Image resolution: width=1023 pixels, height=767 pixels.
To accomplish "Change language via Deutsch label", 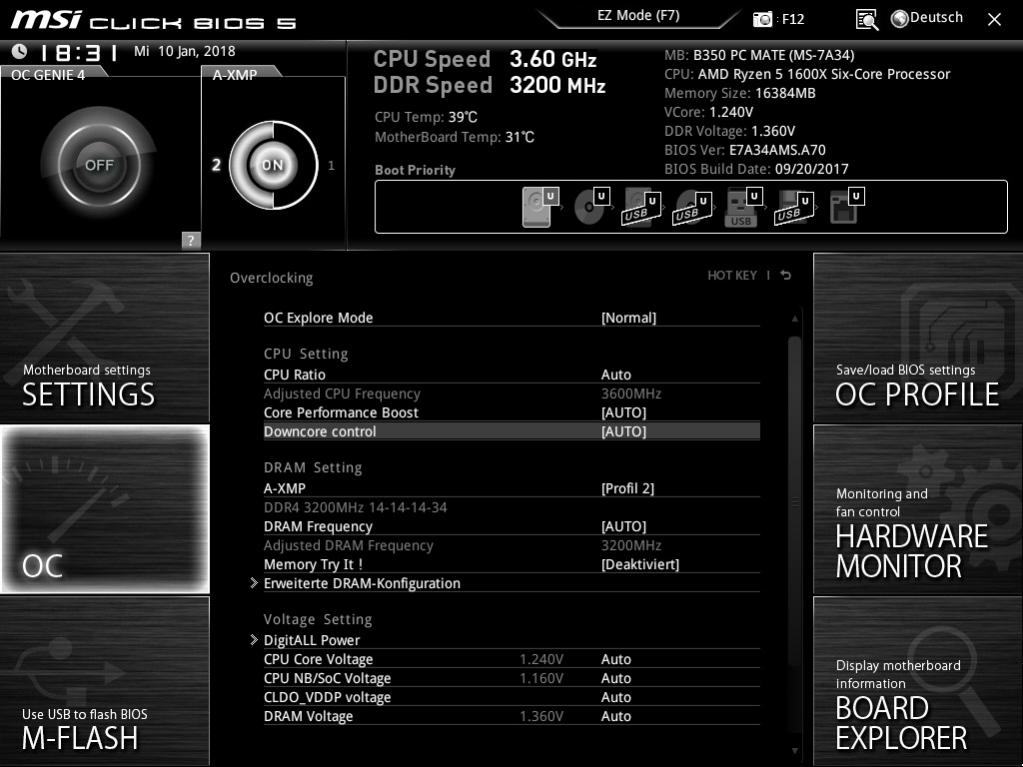I will tap(936, 18).
